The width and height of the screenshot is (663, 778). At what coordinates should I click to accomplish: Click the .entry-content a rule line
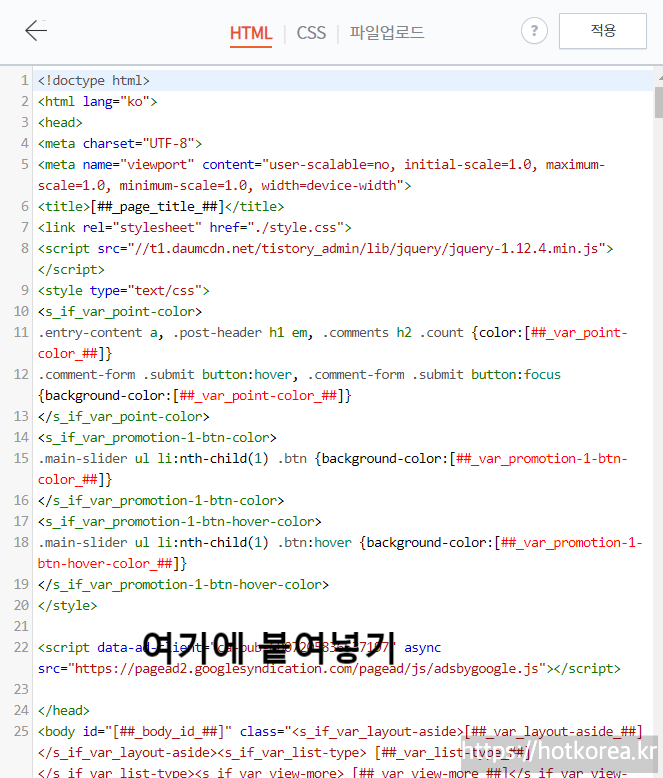click(332, 343)
